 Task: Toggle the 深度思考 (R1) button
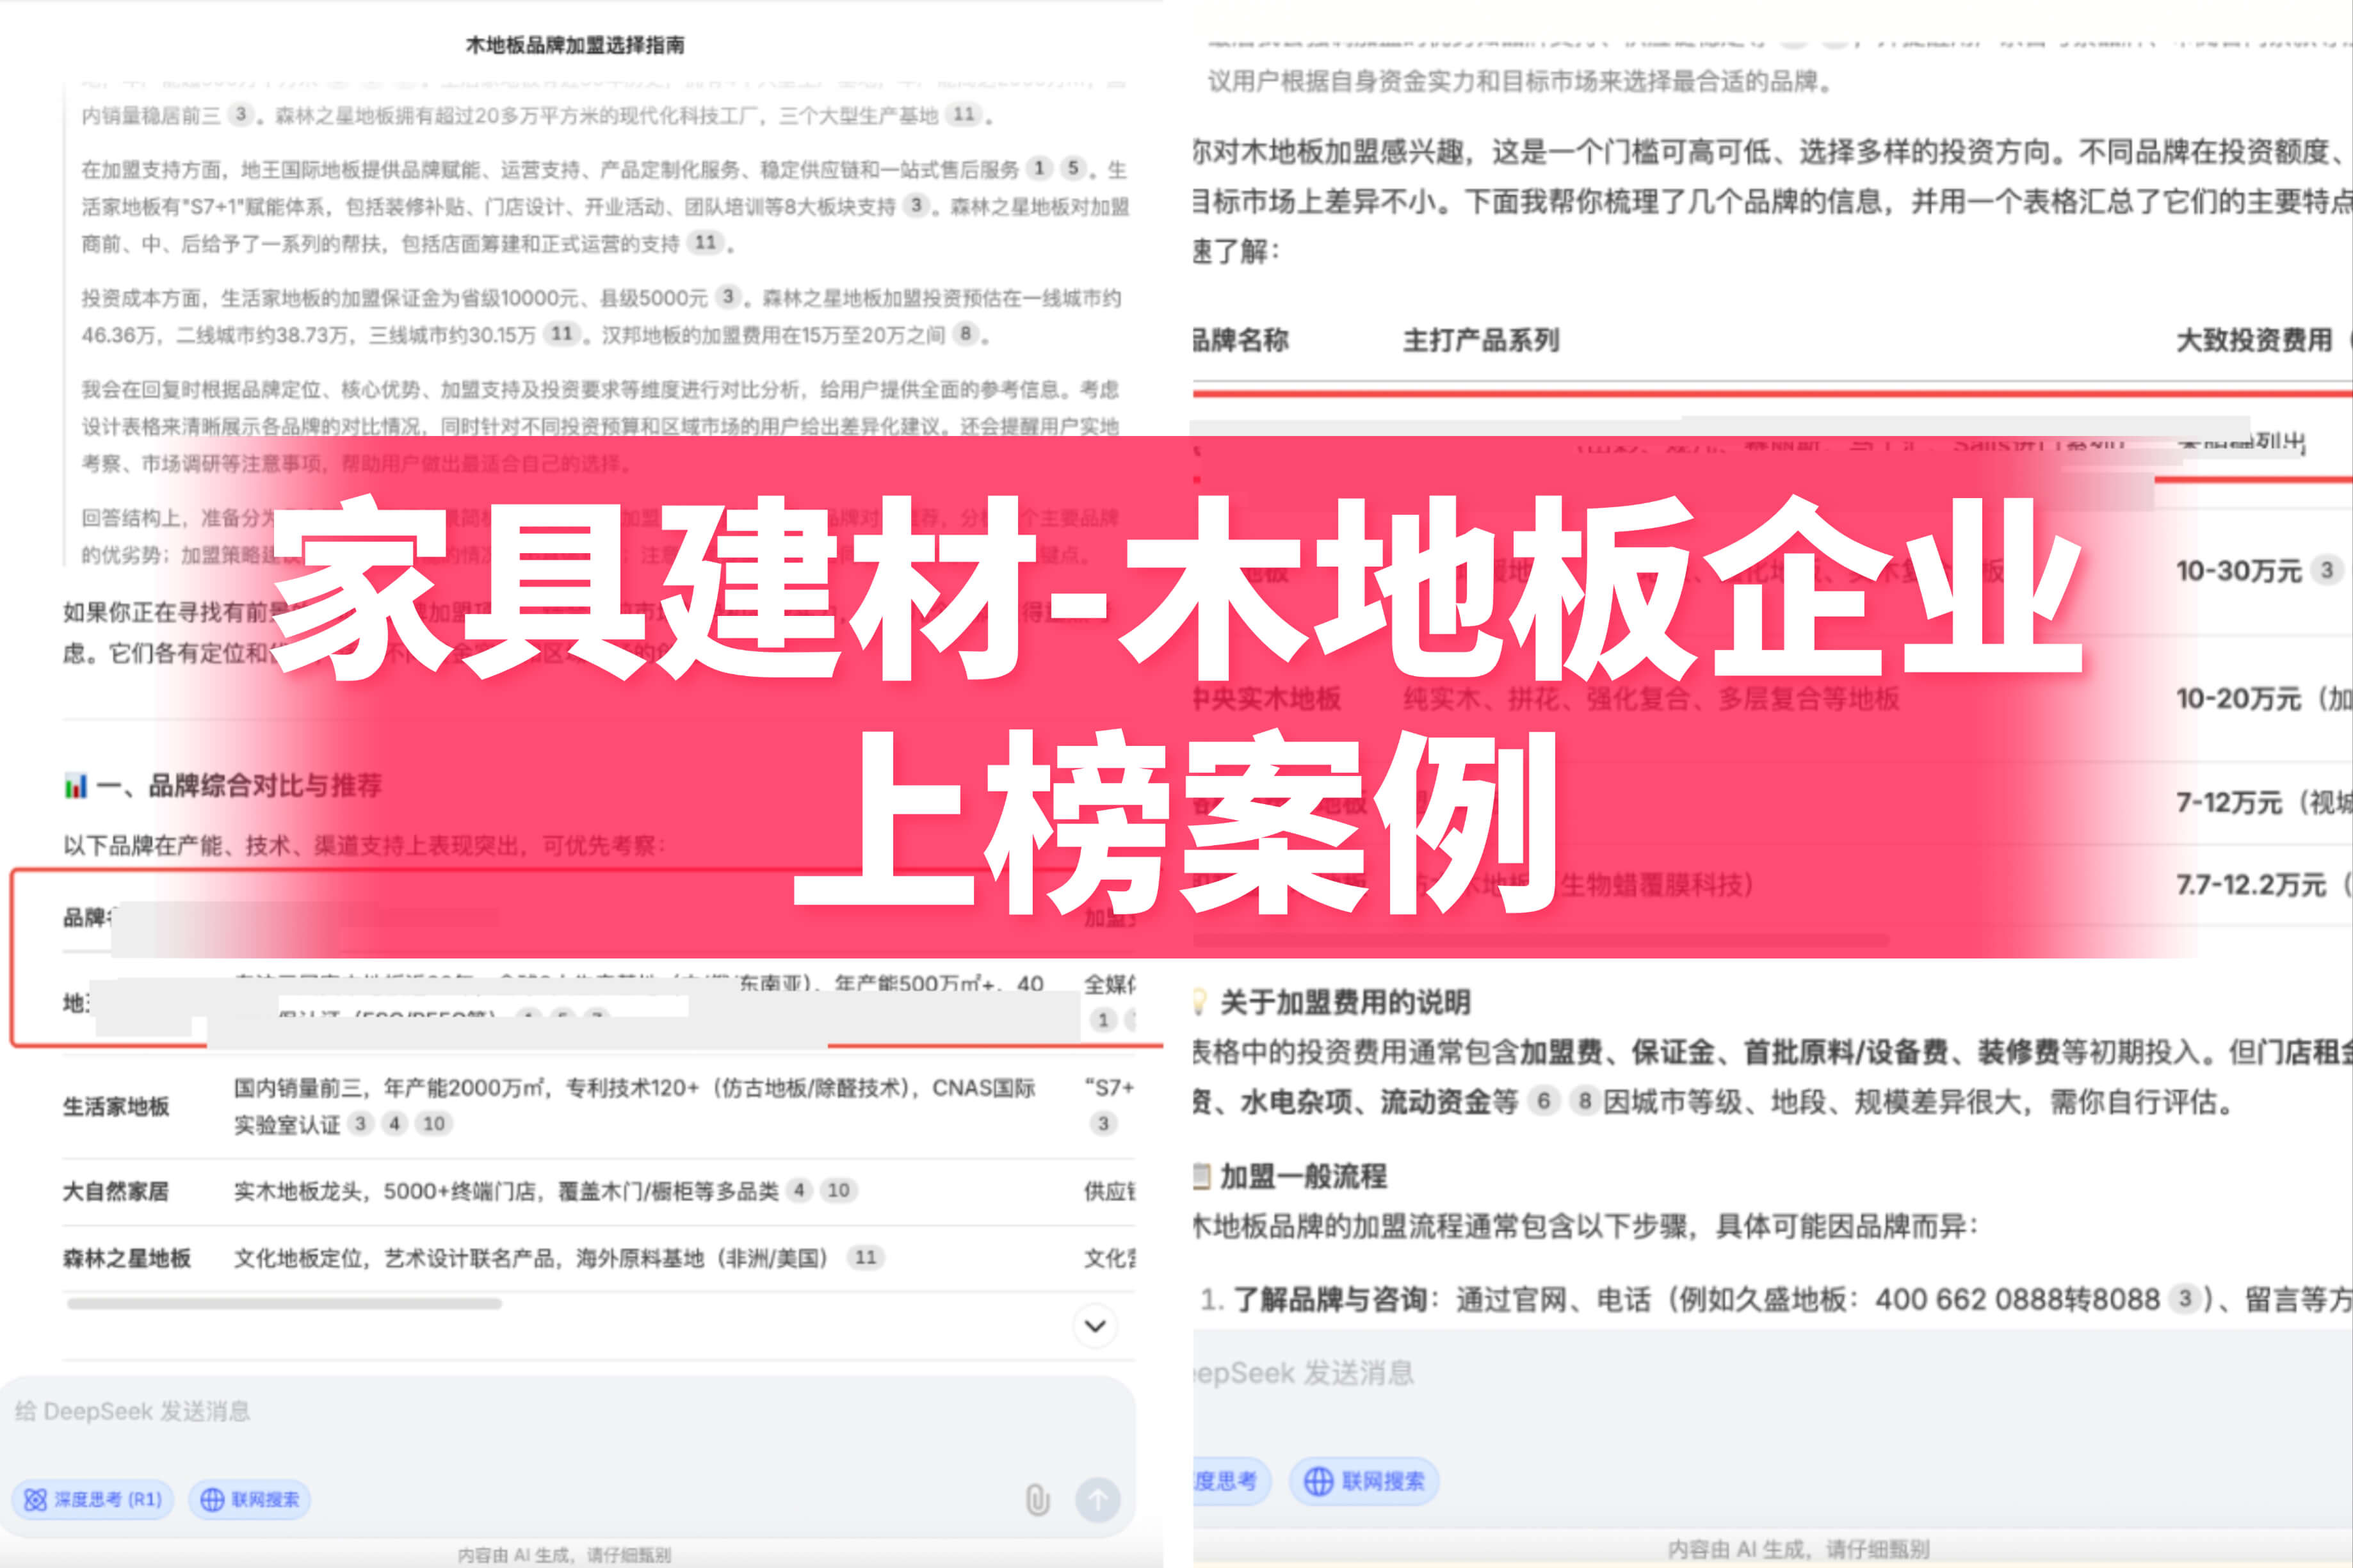pos(92,1499)
